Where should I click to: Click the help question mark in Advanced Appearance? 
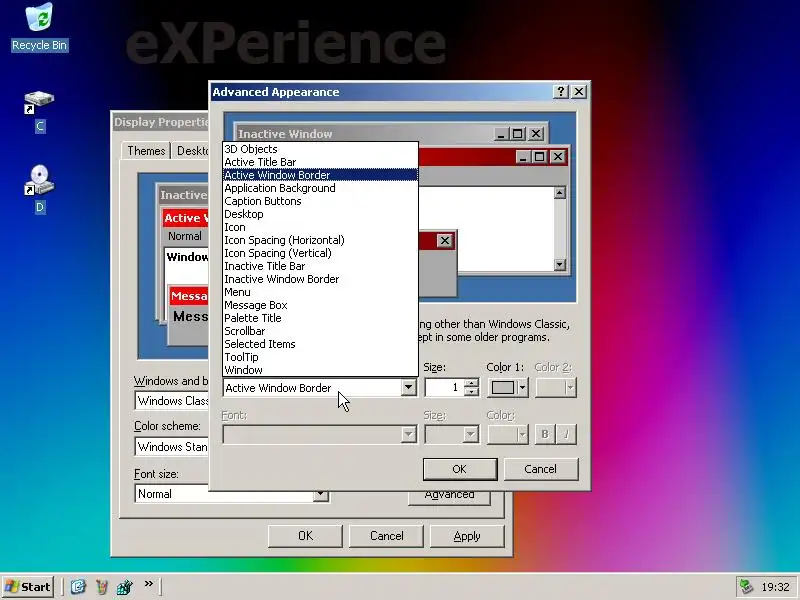[561, 92]
